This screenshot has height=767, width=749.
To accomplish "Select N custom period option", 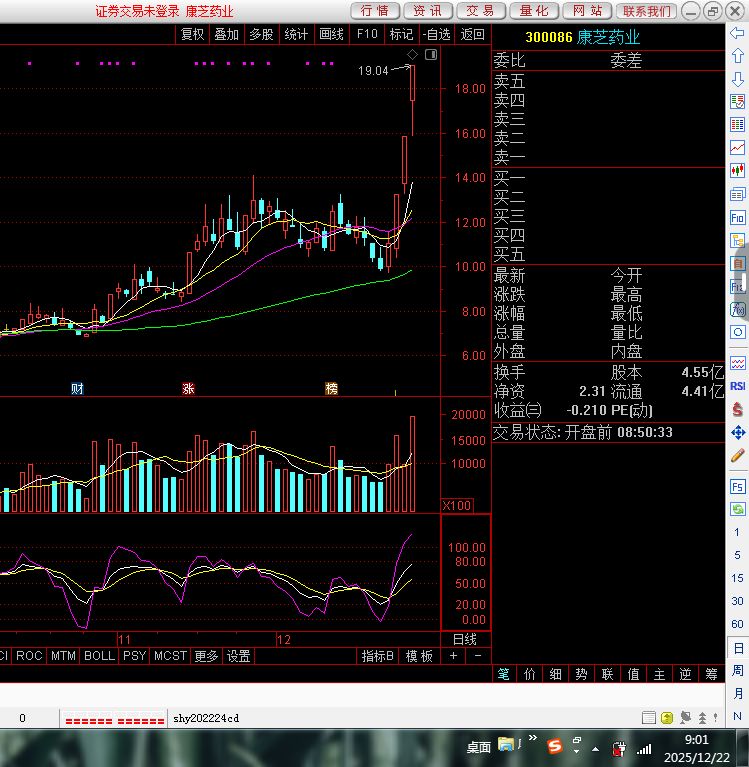I will (x=738, y=716).
